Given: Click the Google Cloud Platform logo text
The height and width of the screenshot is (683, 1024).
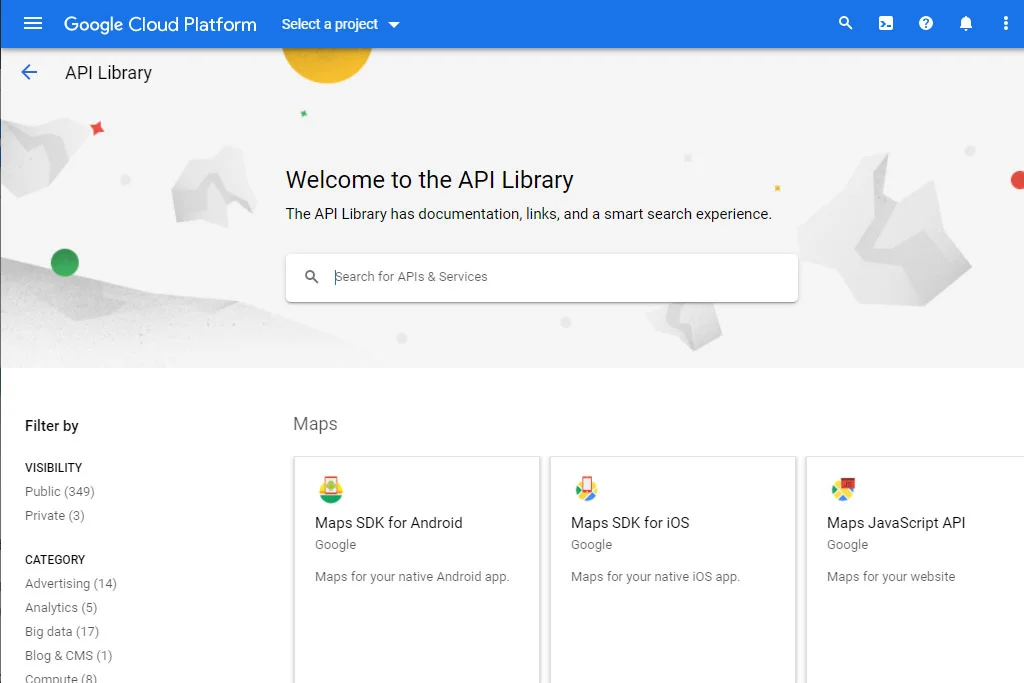Looking at the screenshot, I should (x=160, y=24).
